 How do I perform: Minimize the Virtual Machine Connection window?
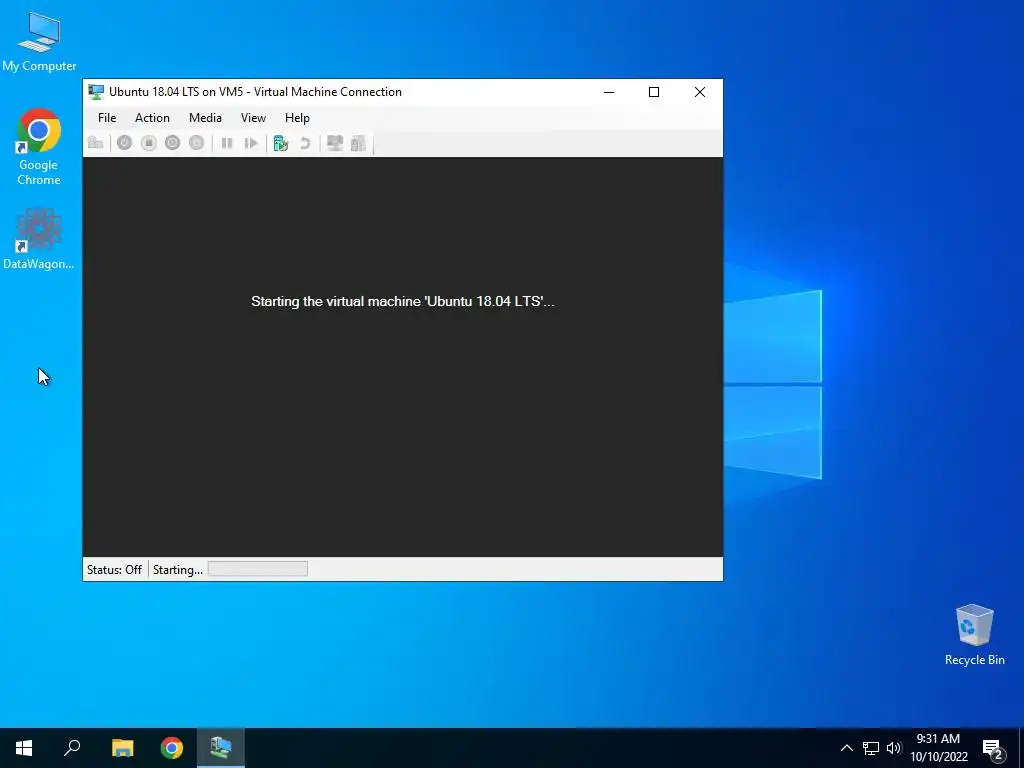[x=609, y=92]
